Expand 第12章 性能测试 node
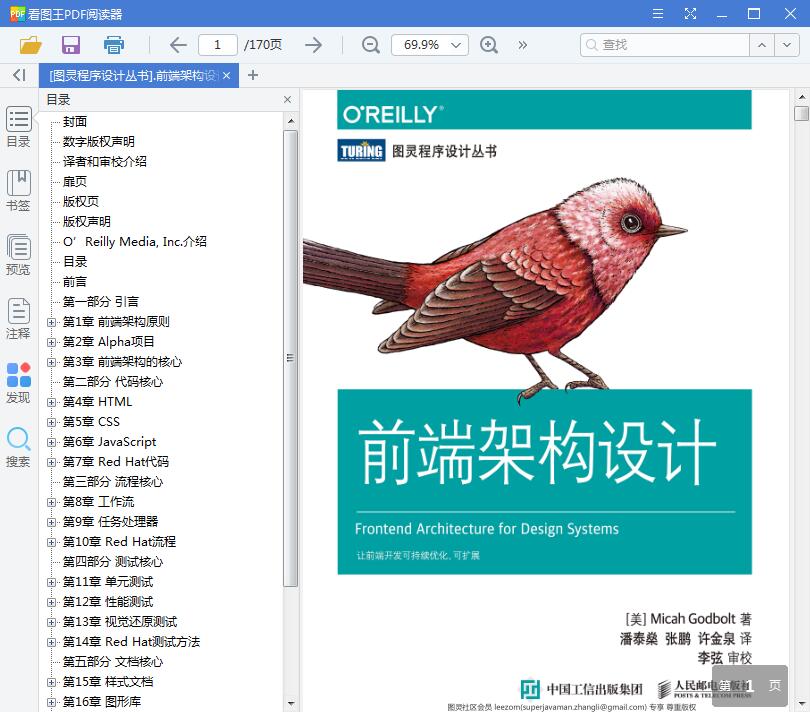810x712 pixels. point(51,602)
